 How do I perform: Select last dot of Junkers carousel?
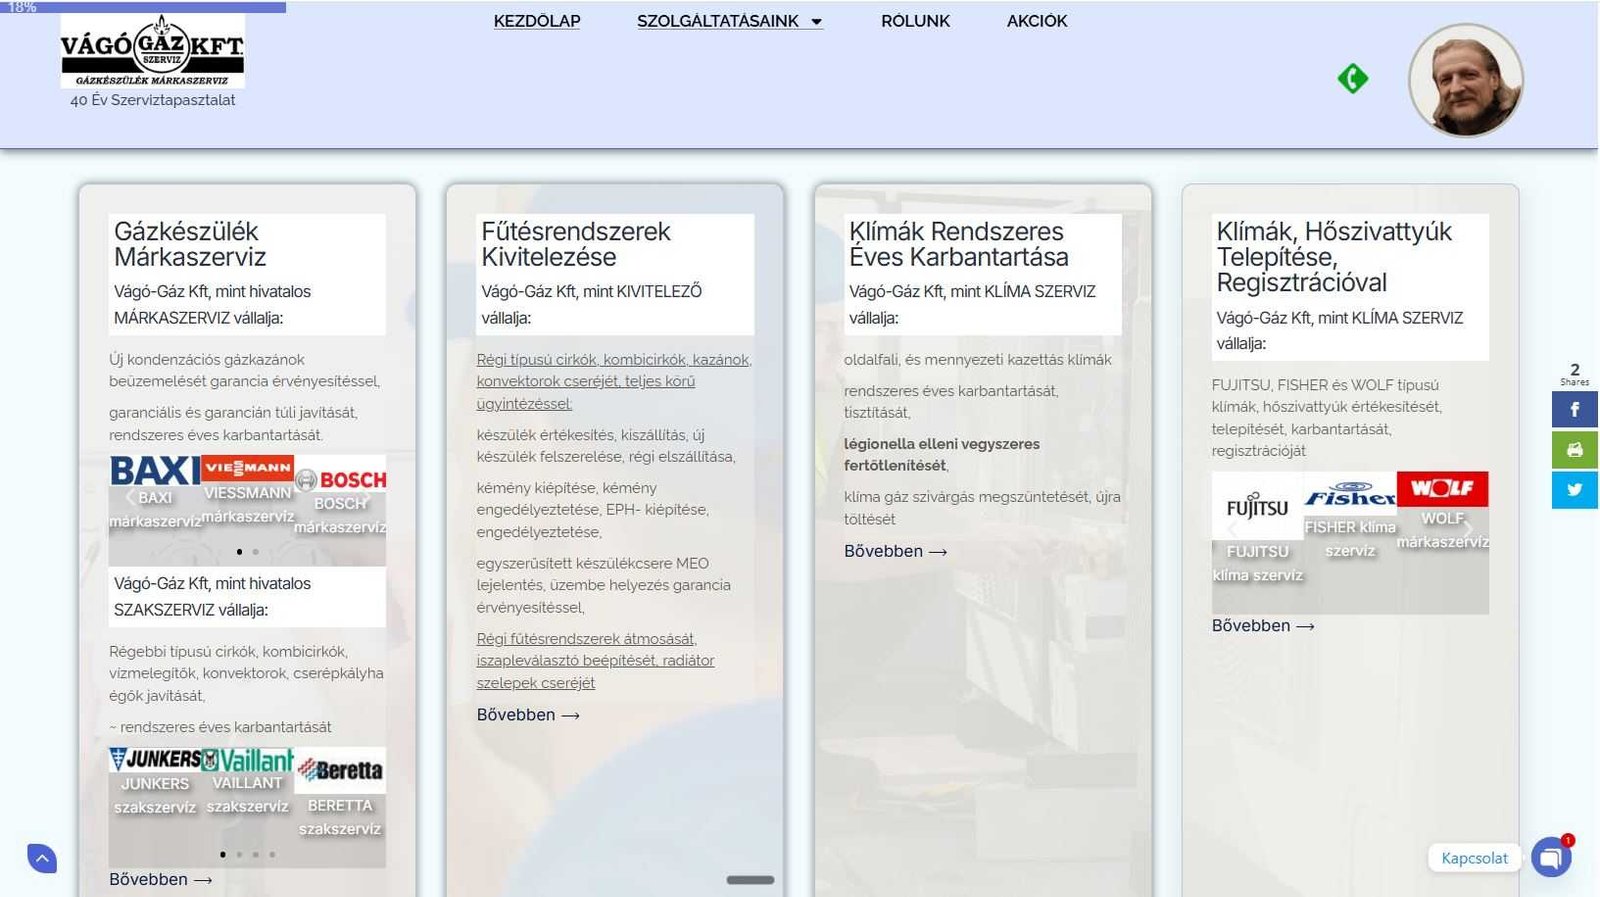pos(272,855)
